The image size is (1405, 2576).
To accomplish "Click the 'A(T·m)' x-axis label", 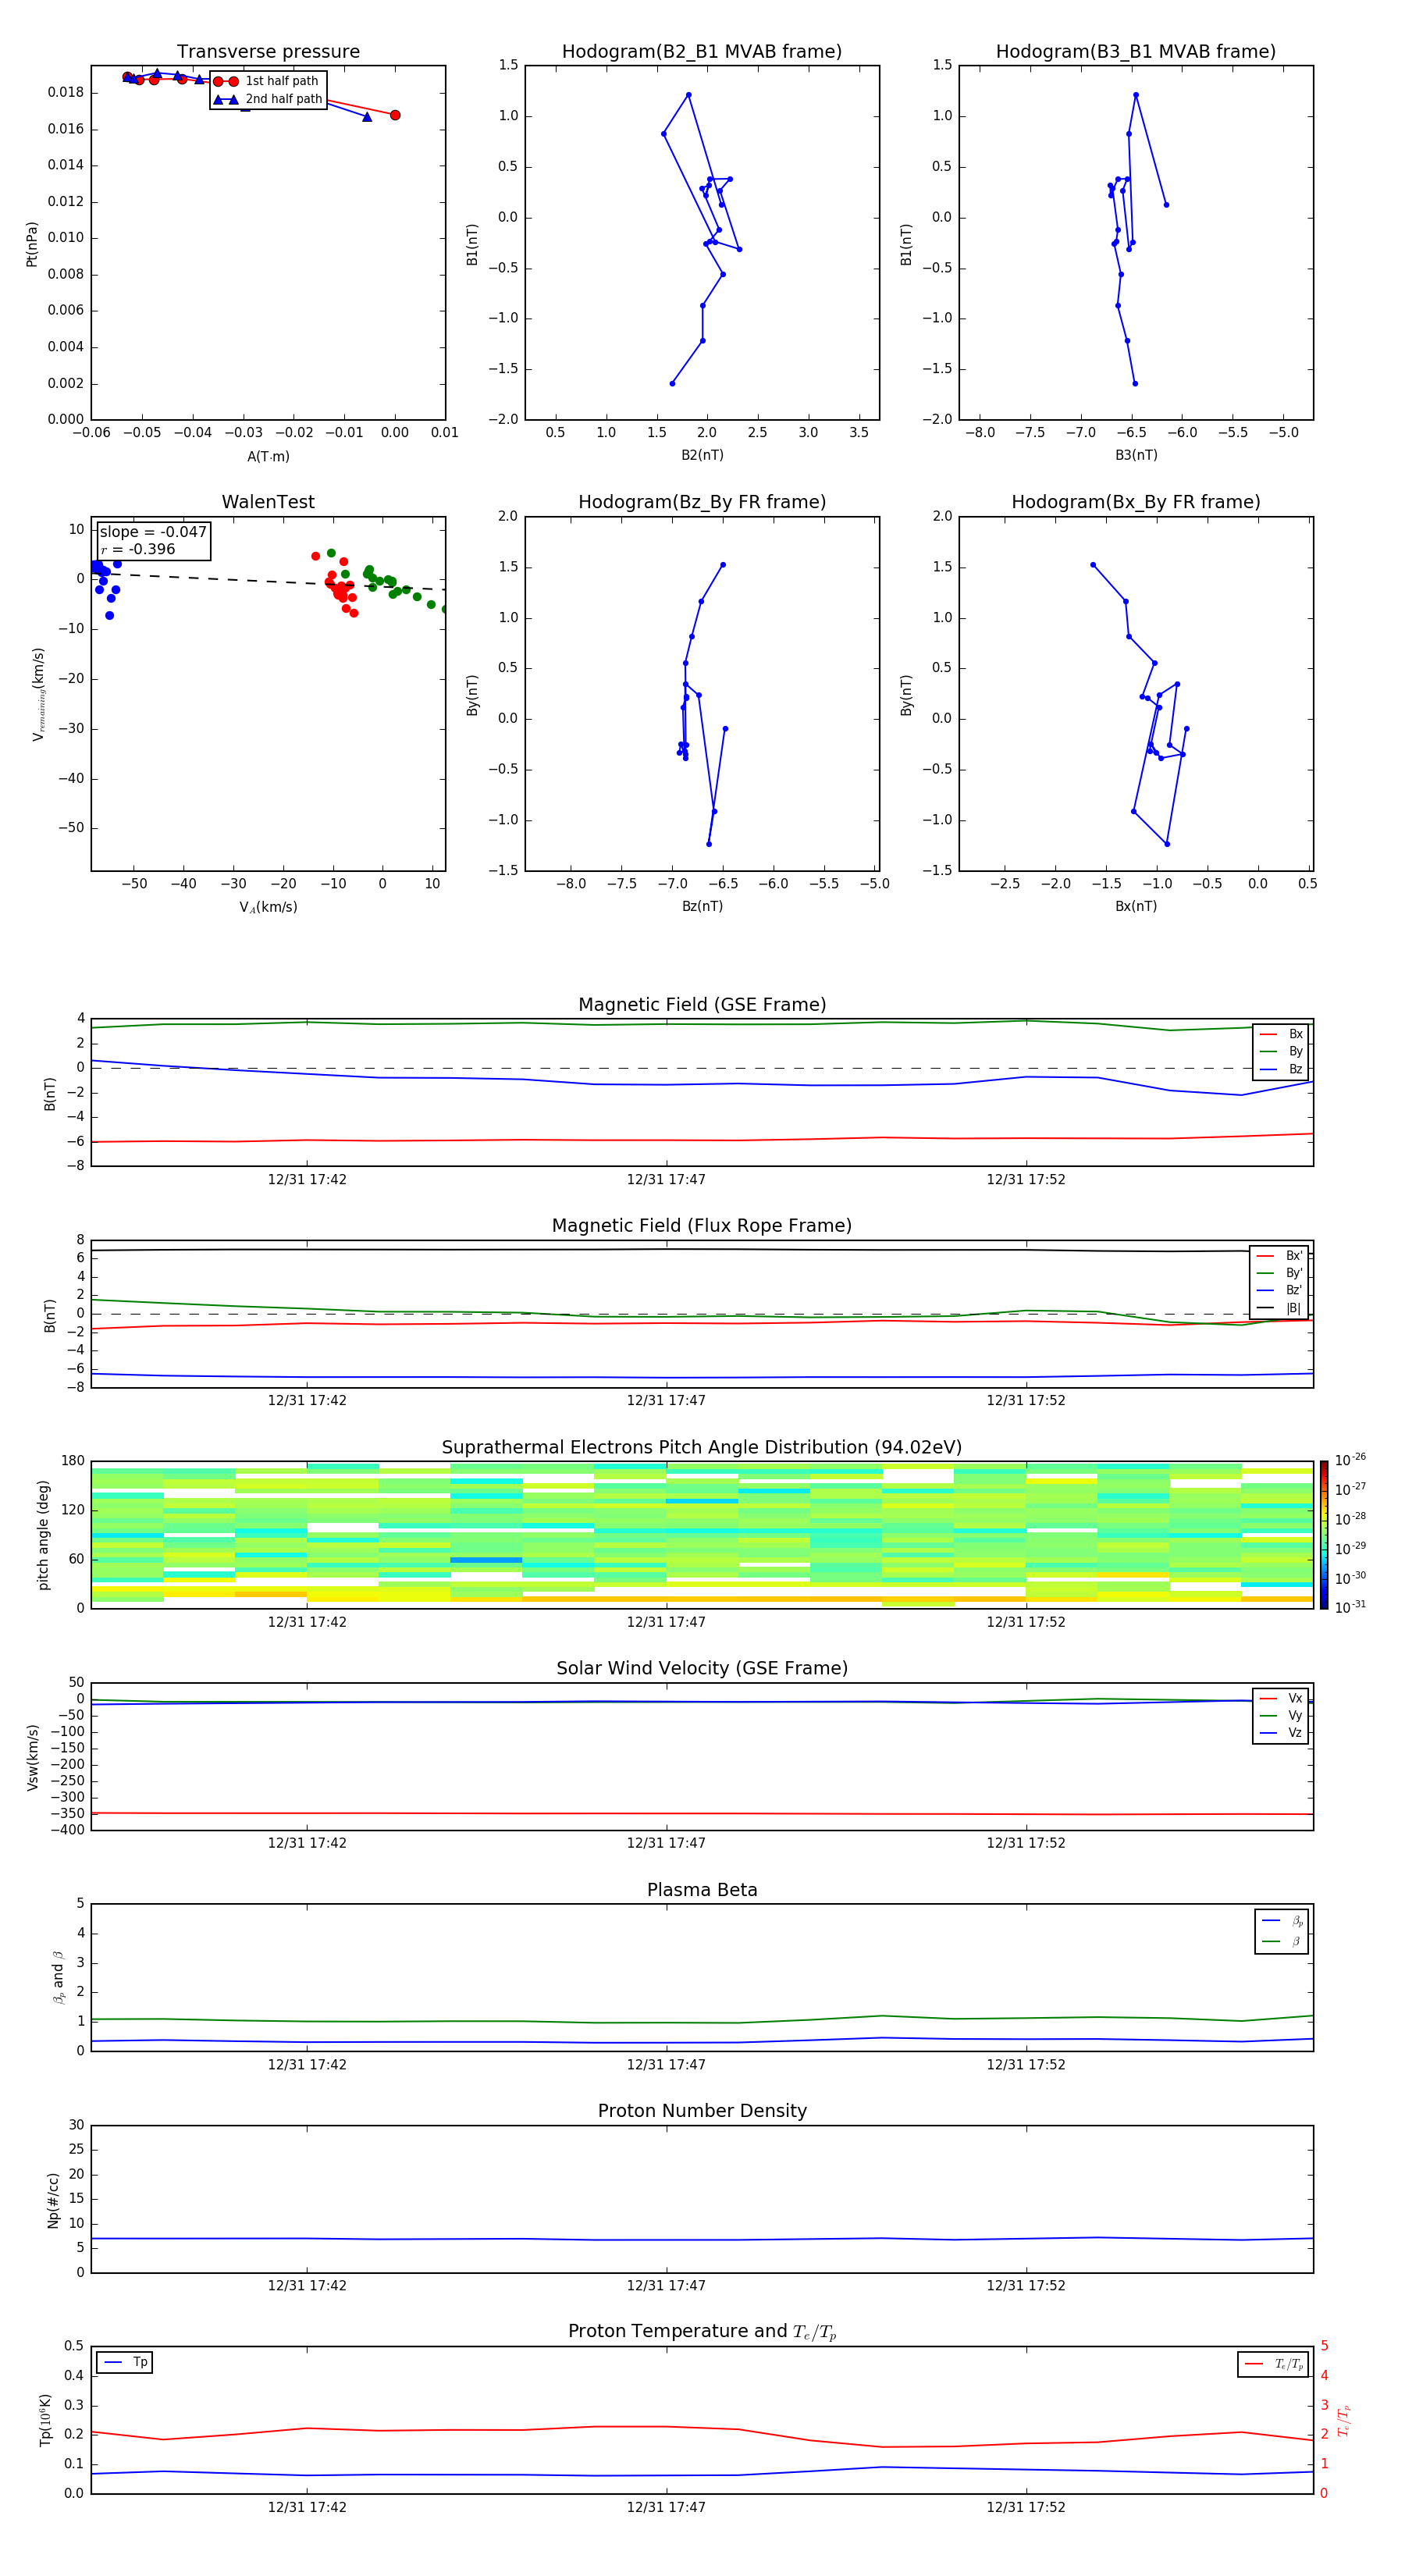I will tap(268, 456).
